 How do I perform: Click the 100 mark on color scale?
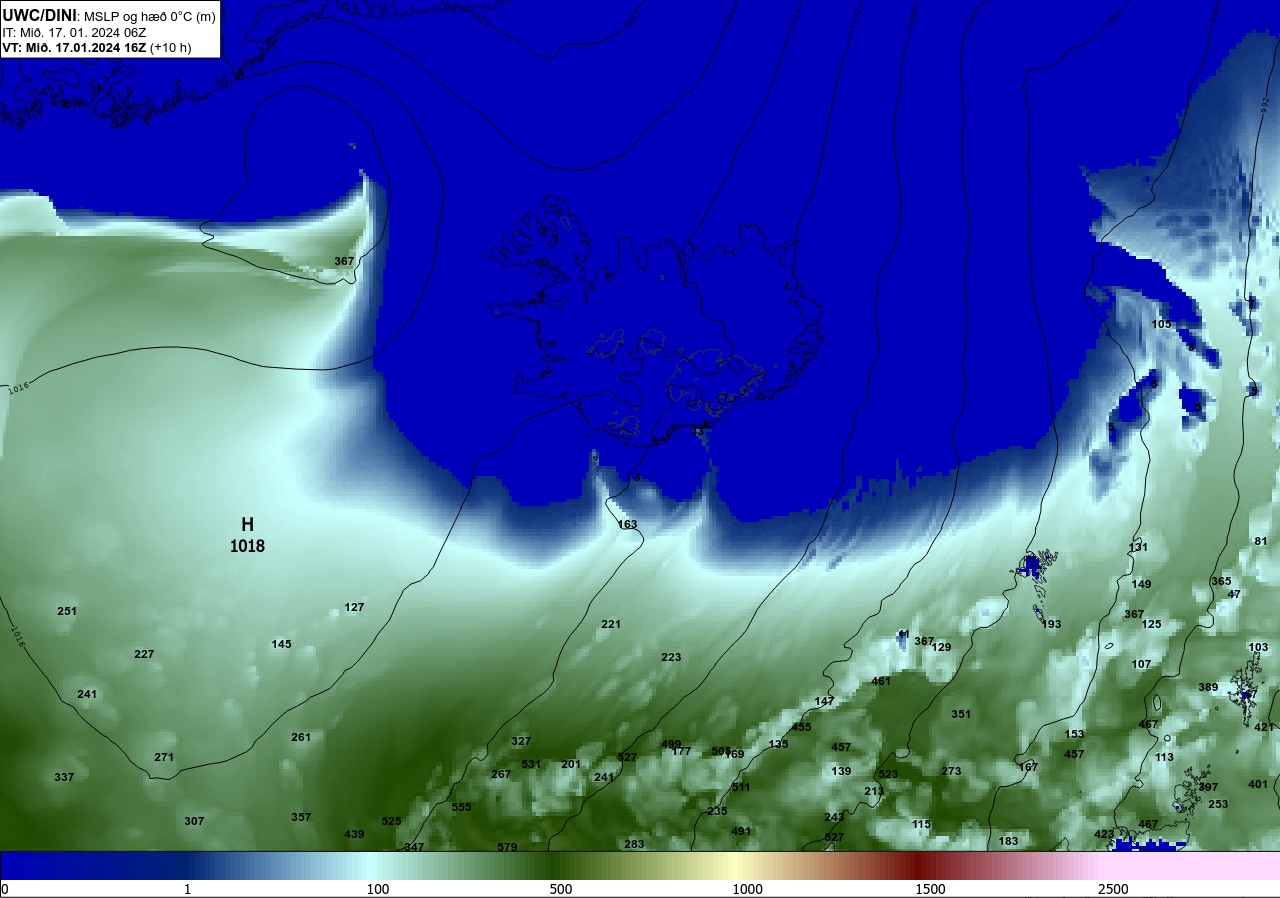pos(377,889)
